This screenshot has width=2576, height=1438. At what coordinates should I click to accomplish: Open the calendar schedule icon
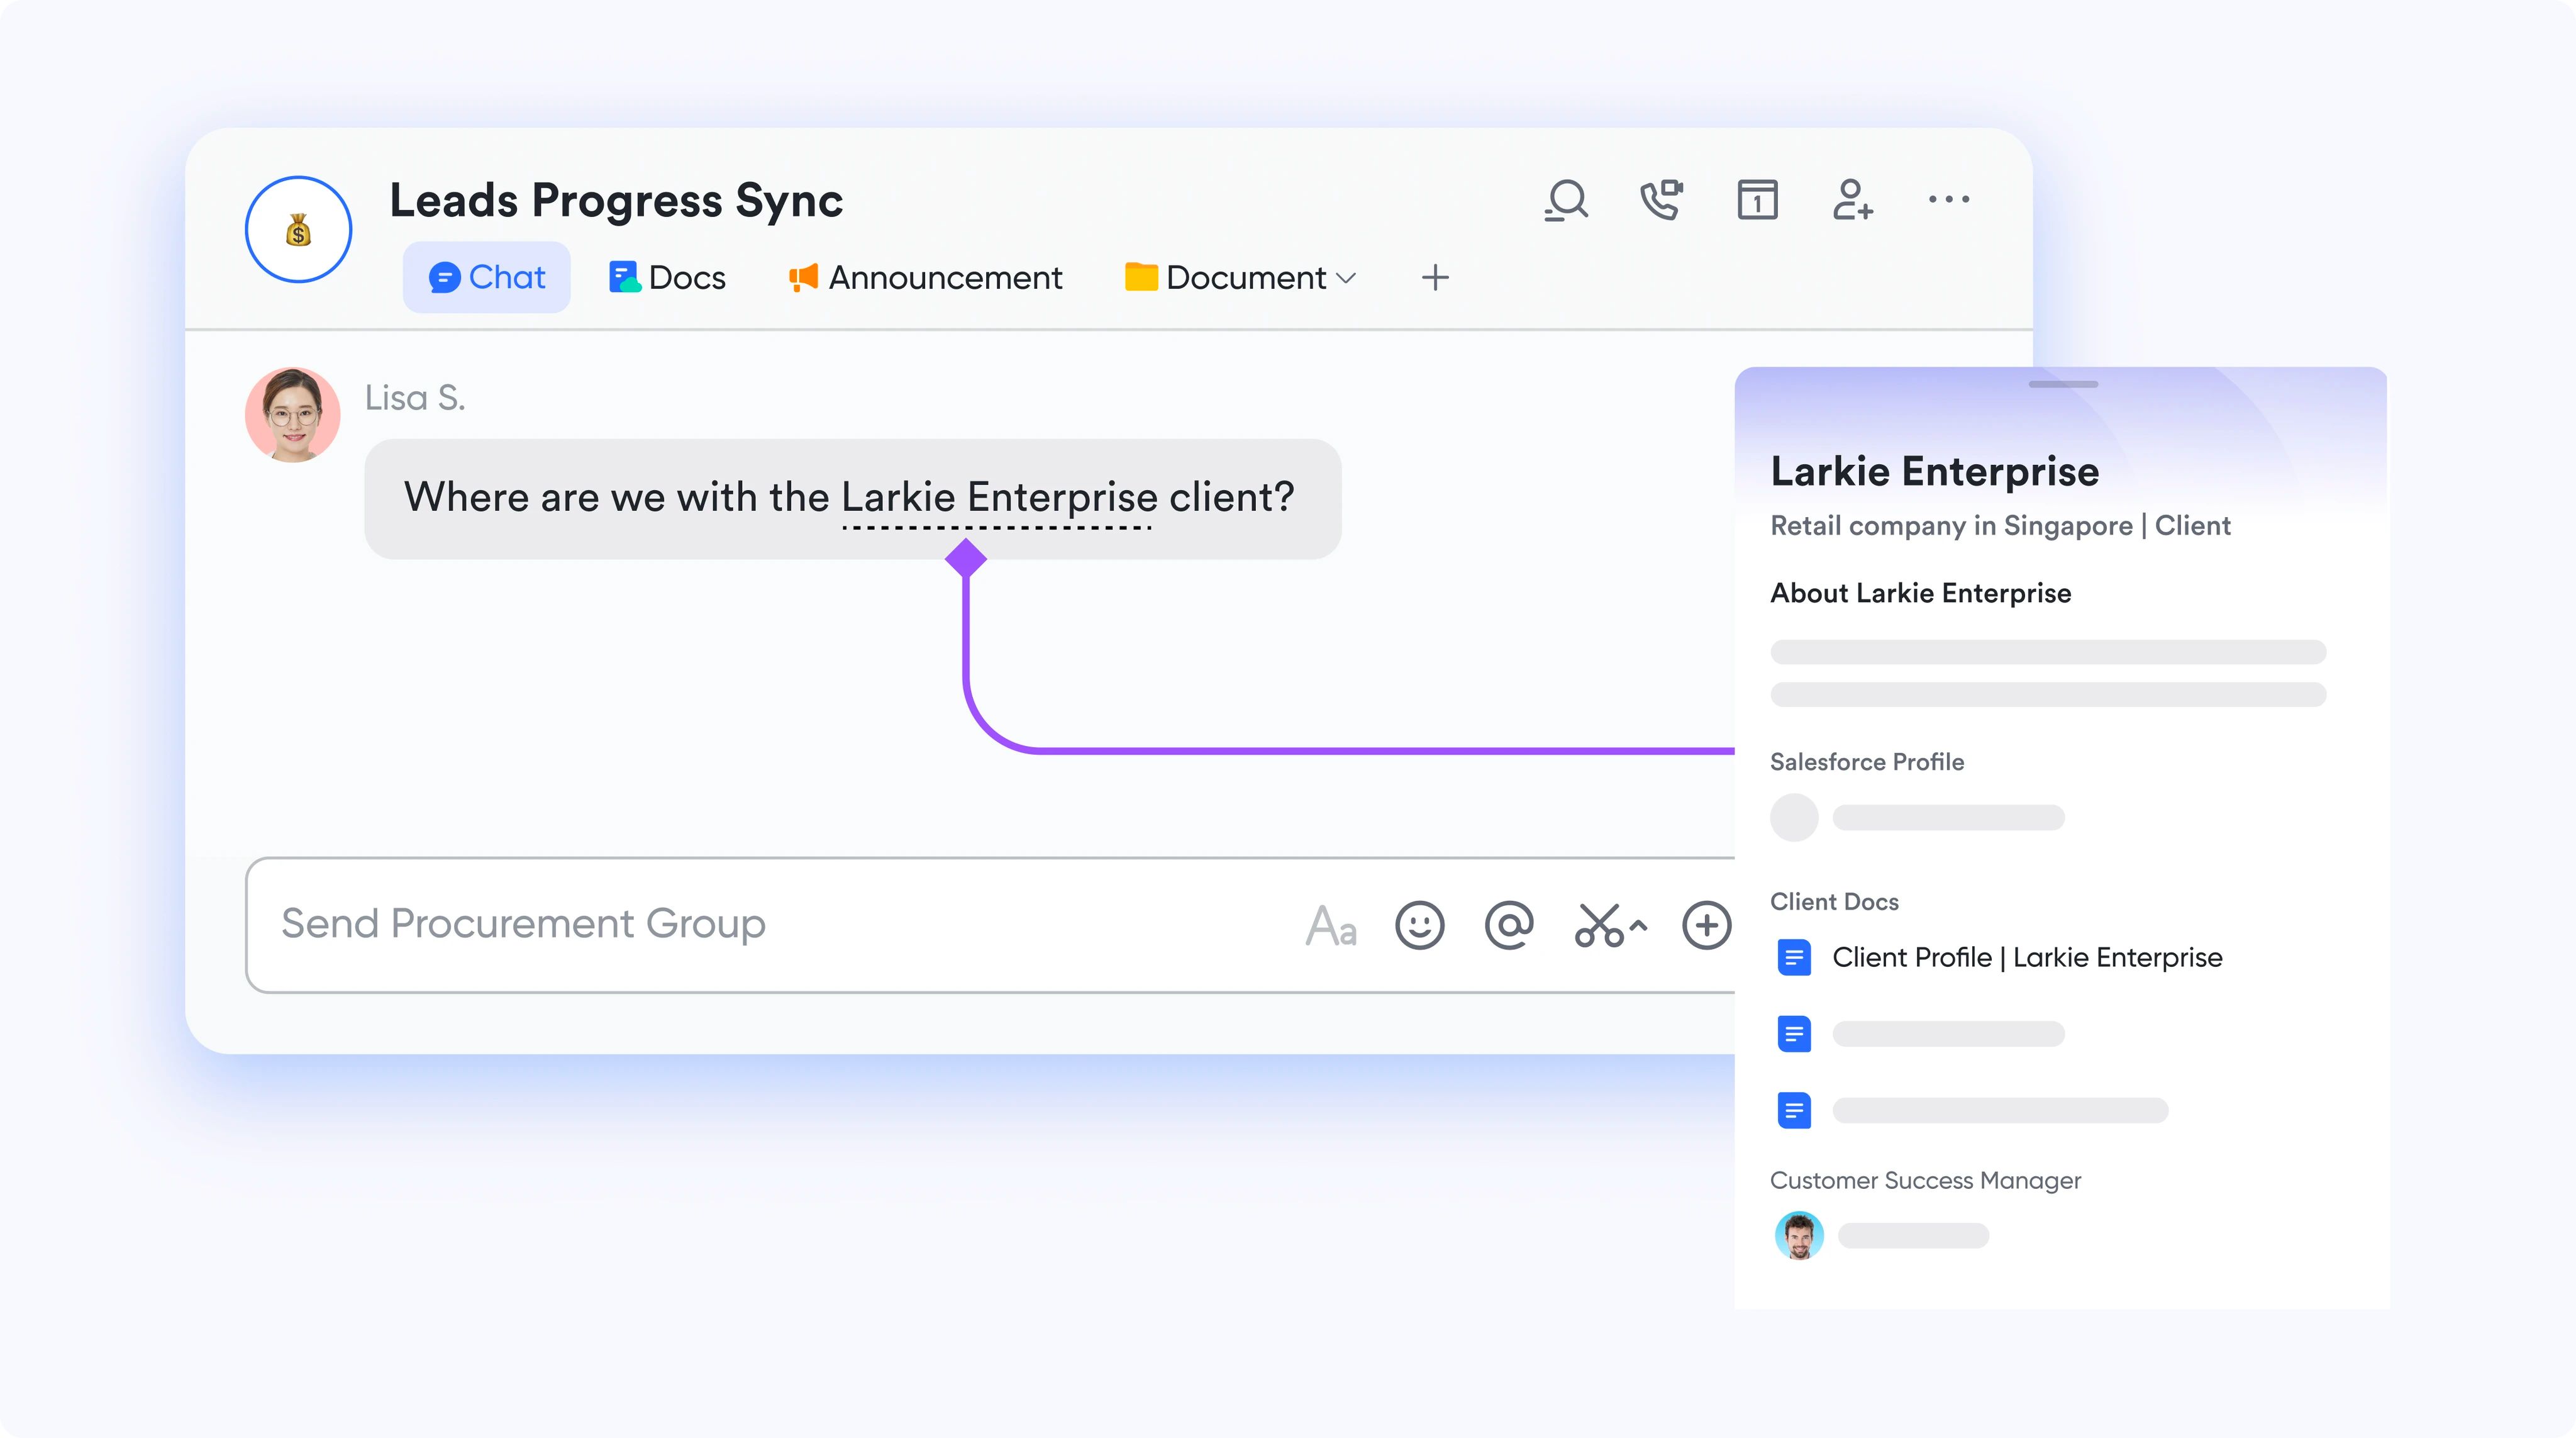pos(1757,200)
